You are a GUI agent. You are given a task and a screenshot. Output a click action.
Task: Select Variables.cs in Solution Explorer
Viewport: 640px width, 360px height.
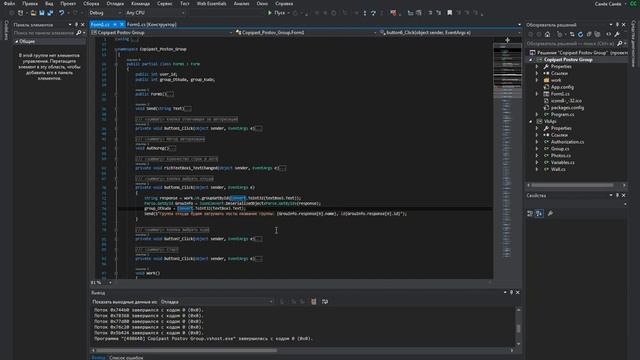pyautogui.click(x=562, y=162)
